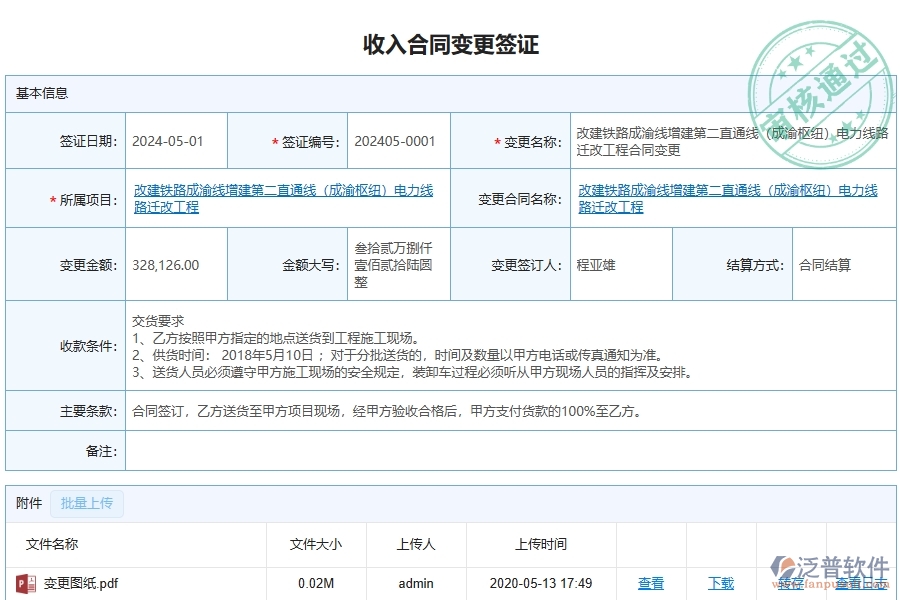900x600 pixels.
Task: Click the 附件 section label
Action: click(27, 503)
